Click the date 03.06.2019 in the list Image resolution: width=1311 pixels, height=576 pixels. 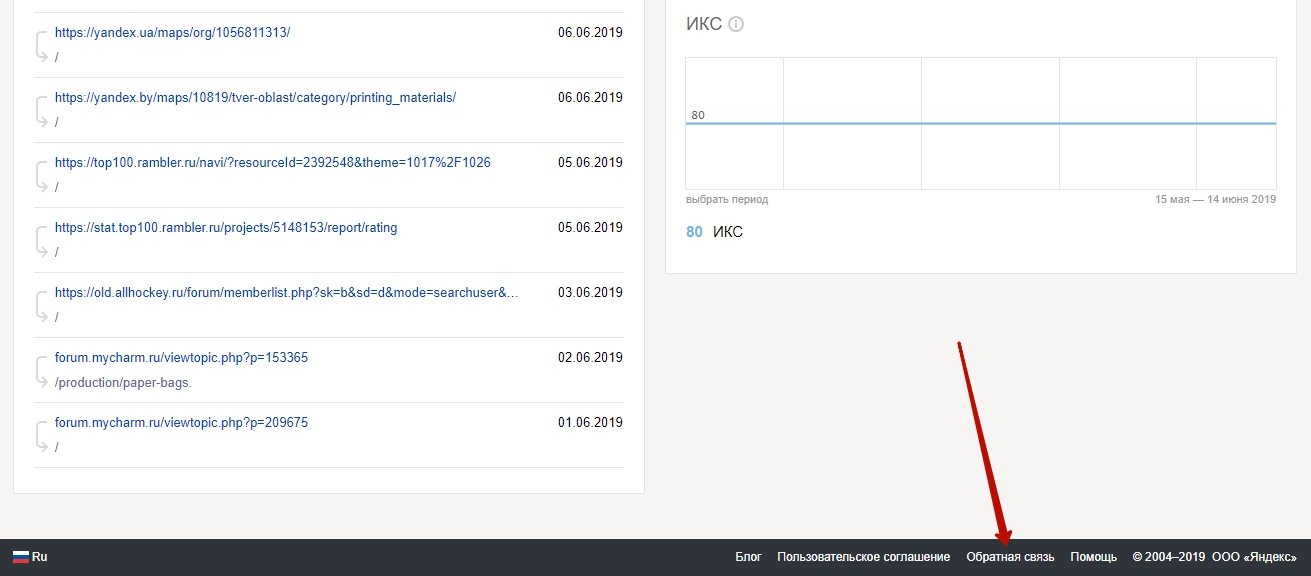(x=590, y=292)
